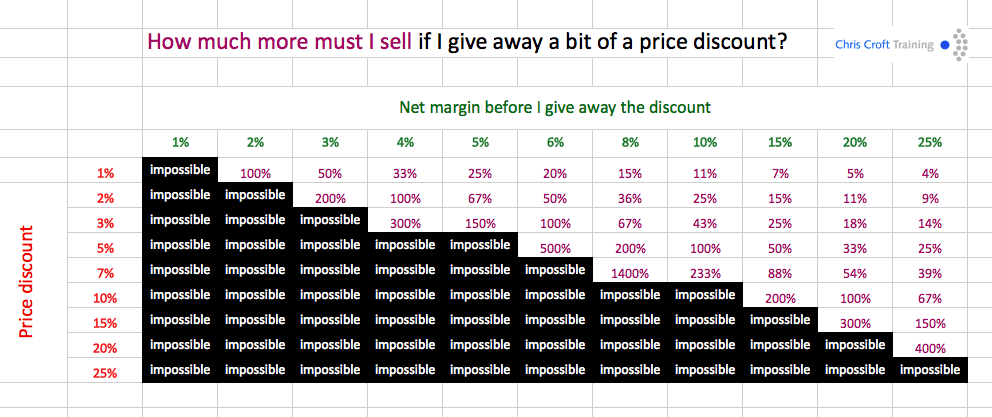
Task: Select the 18% cell
Action: [856, 221]
